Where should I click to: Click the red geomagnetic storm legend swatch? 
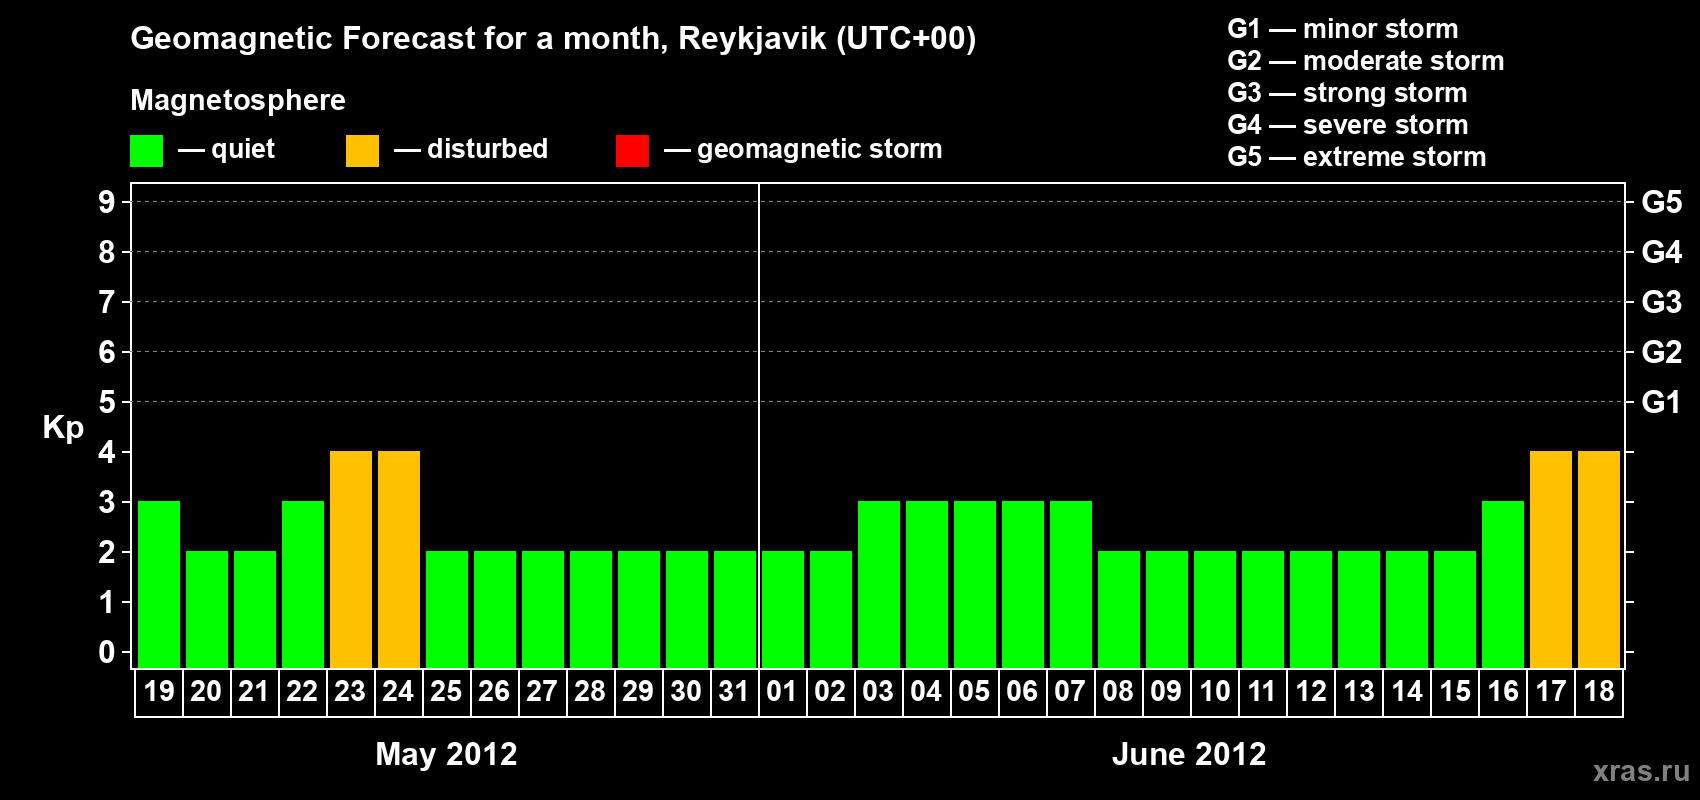(632, 151)
